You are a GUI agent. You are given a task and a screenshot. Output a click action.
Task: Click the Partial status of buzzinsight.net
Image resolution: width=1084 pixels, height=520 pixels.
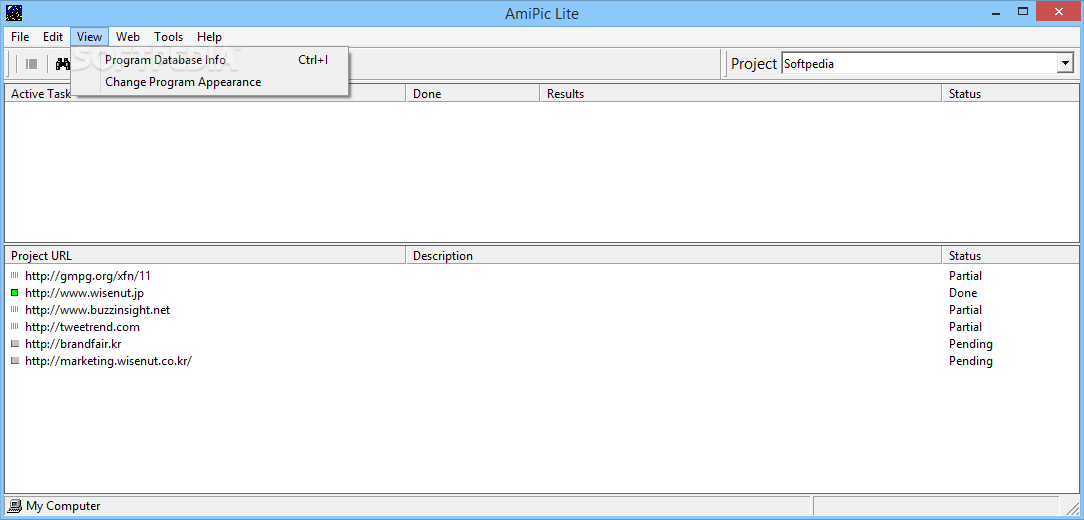pyautogui.click(x=965, y=310)
